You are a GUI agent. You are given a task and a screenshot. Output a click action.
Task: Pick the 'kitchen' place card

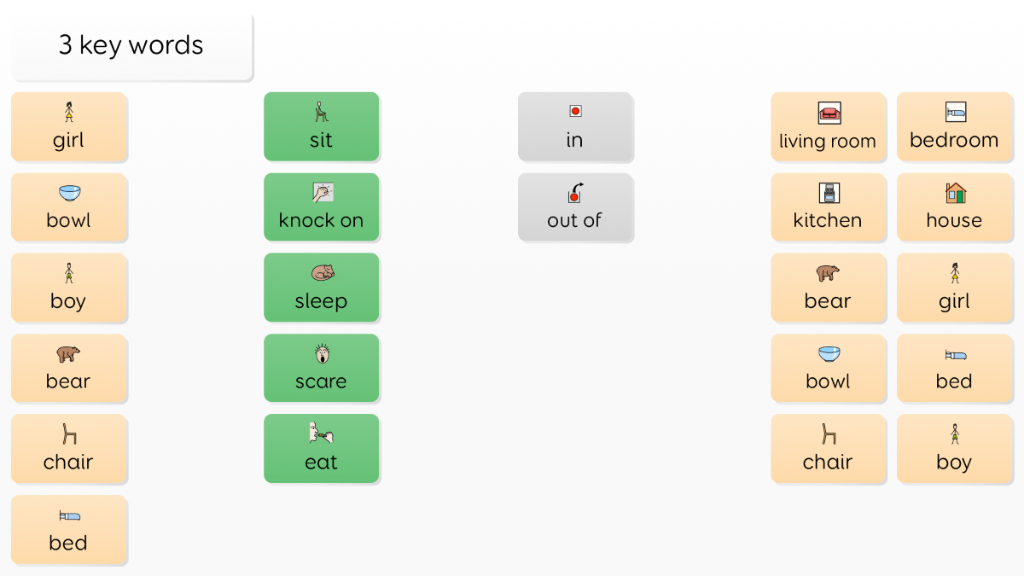click(x=828, y=207)
